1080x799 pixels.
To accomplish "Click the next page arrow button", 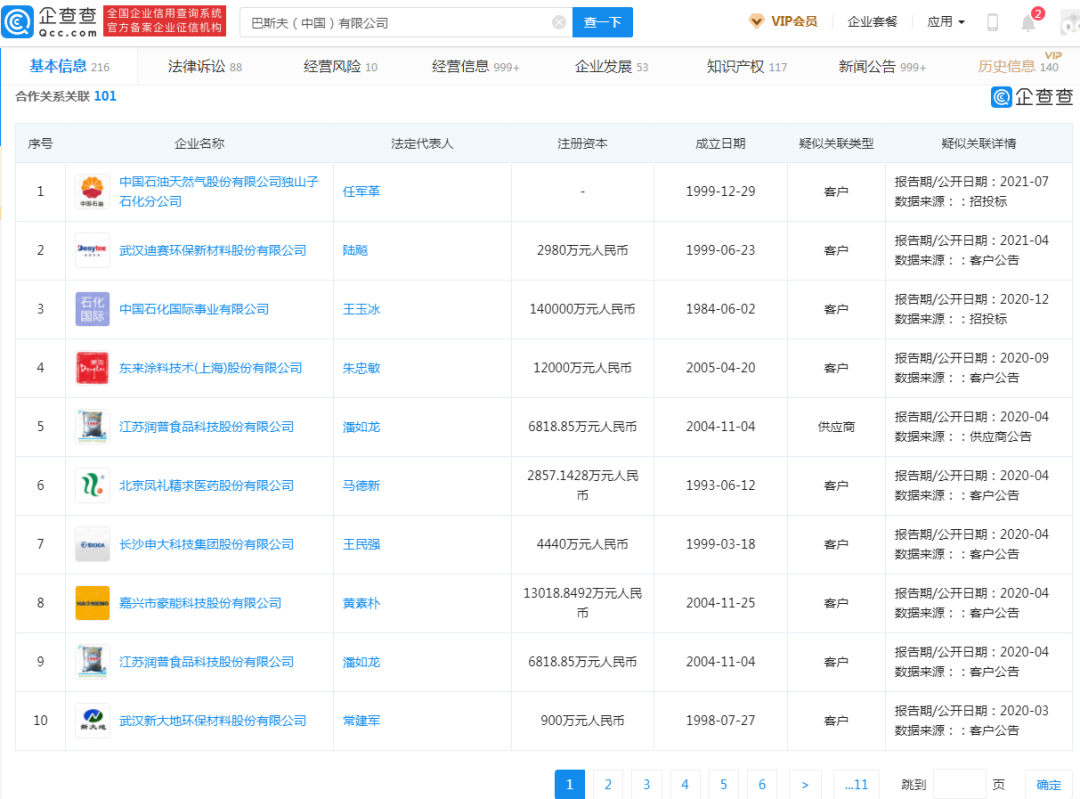I will [x=804, y=785].
